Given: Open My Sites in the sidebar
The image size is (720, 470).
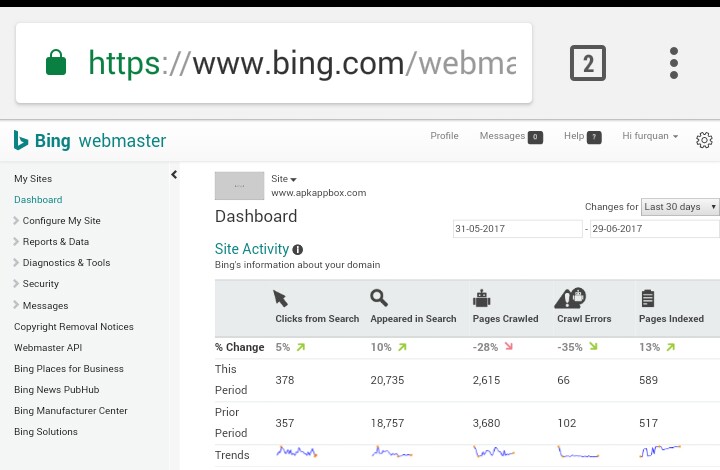Looking at the screenshot, I should 33,179.
